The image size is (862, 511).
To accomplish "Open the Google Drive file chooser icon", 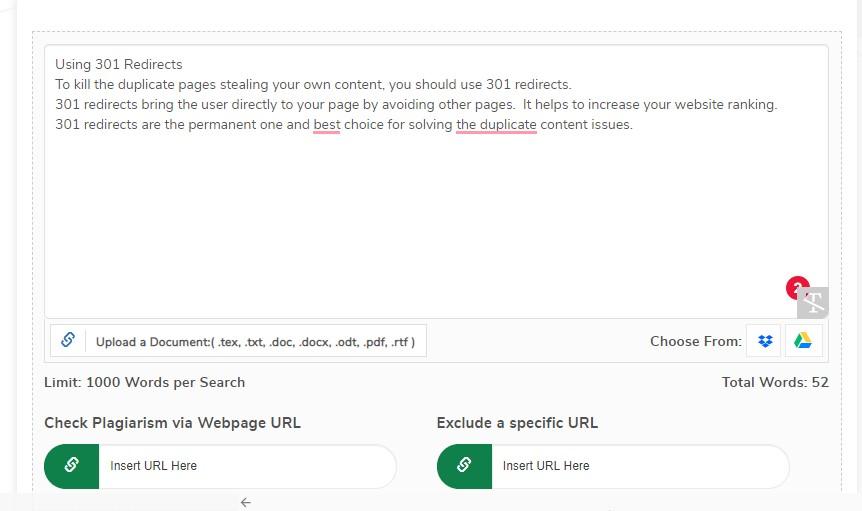I will 803,341.
